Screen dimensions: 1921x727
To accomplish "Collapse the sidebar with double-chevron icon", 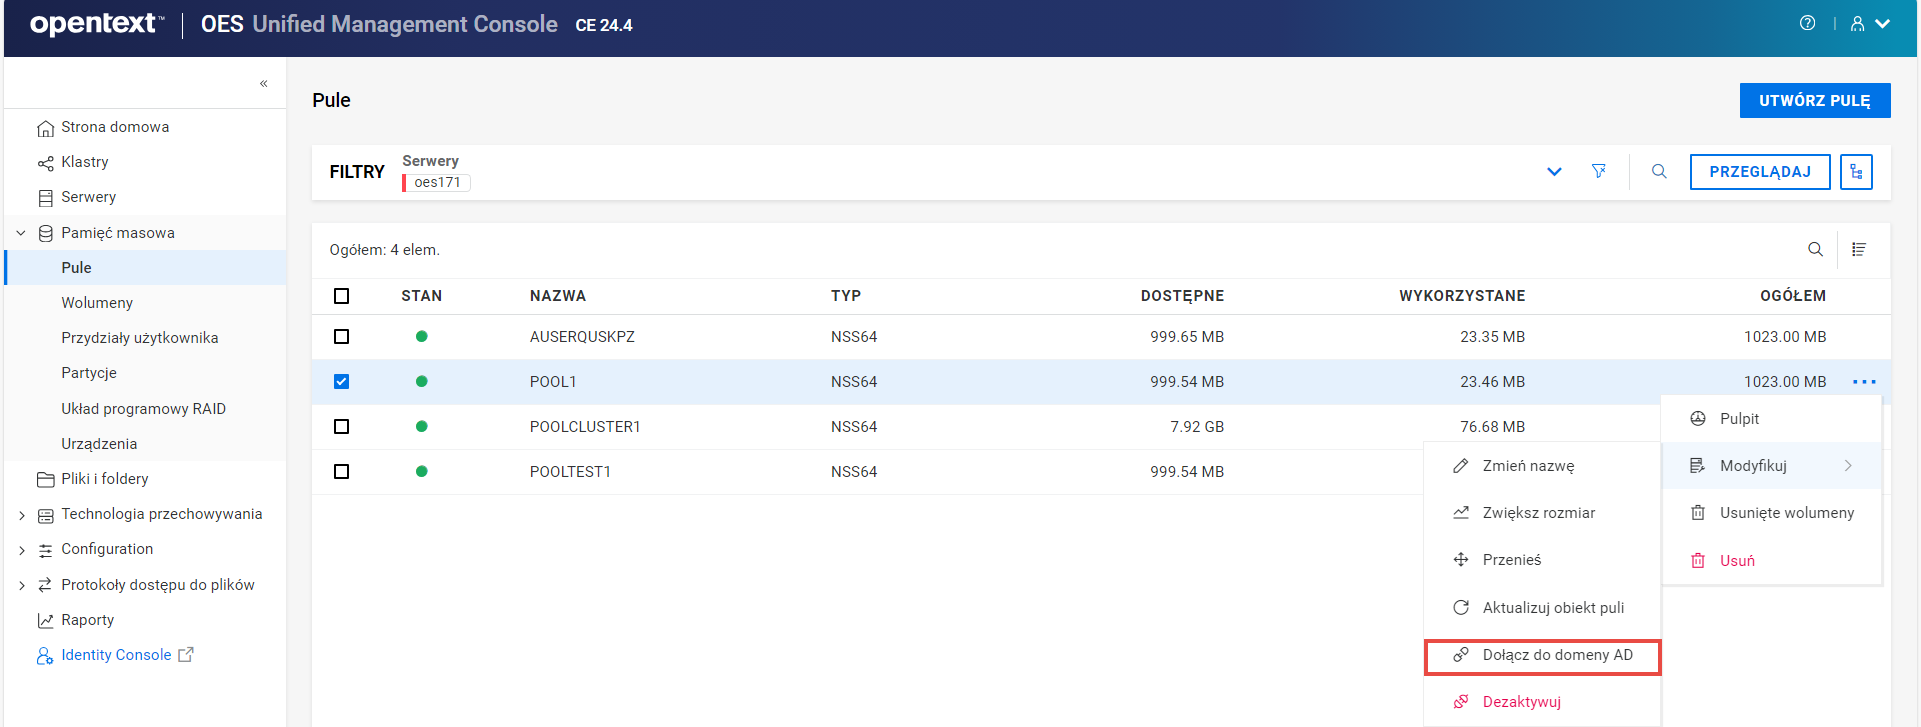I will click(264, 83).
